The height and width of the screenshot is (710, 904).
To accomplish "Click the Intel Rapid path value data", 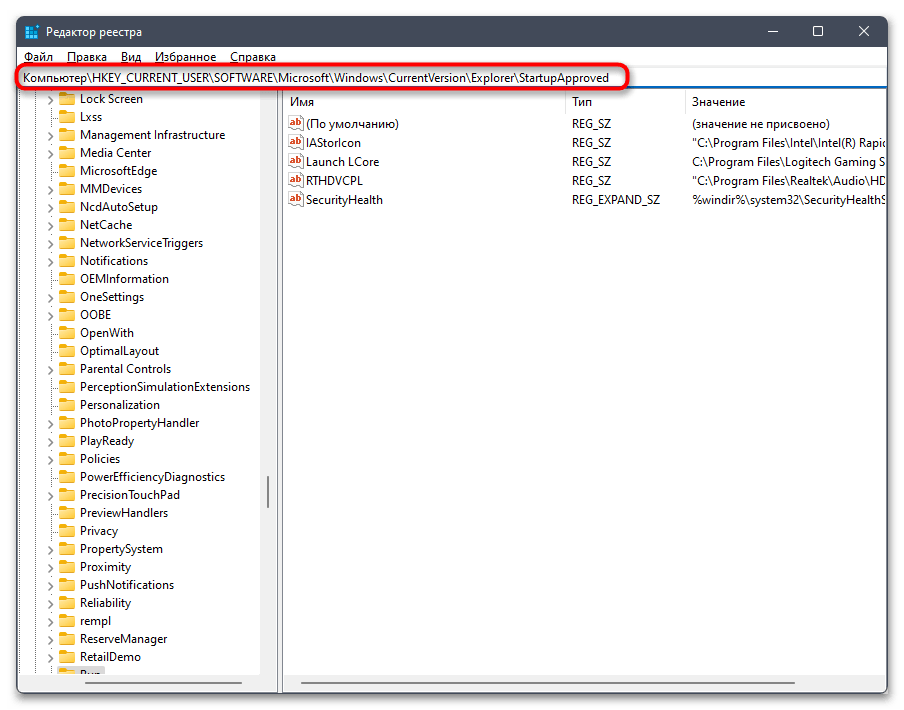I will [x=788, y=142].
